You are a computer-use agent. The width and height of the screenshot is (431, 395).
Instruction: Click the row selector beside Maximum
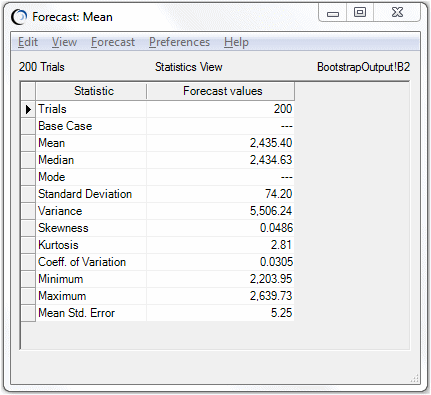coord(28,296)
